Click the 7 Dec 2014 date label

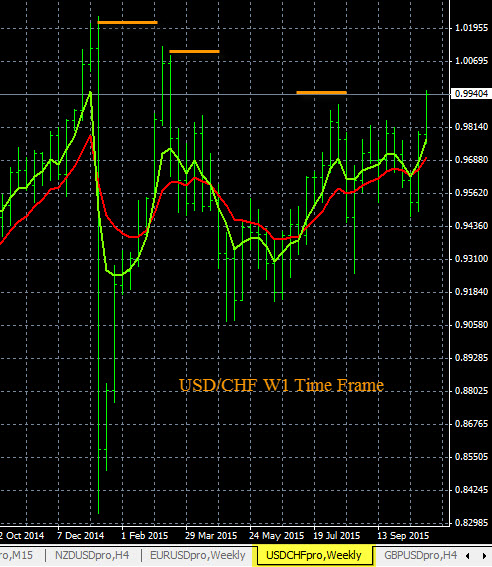[80, 536]
